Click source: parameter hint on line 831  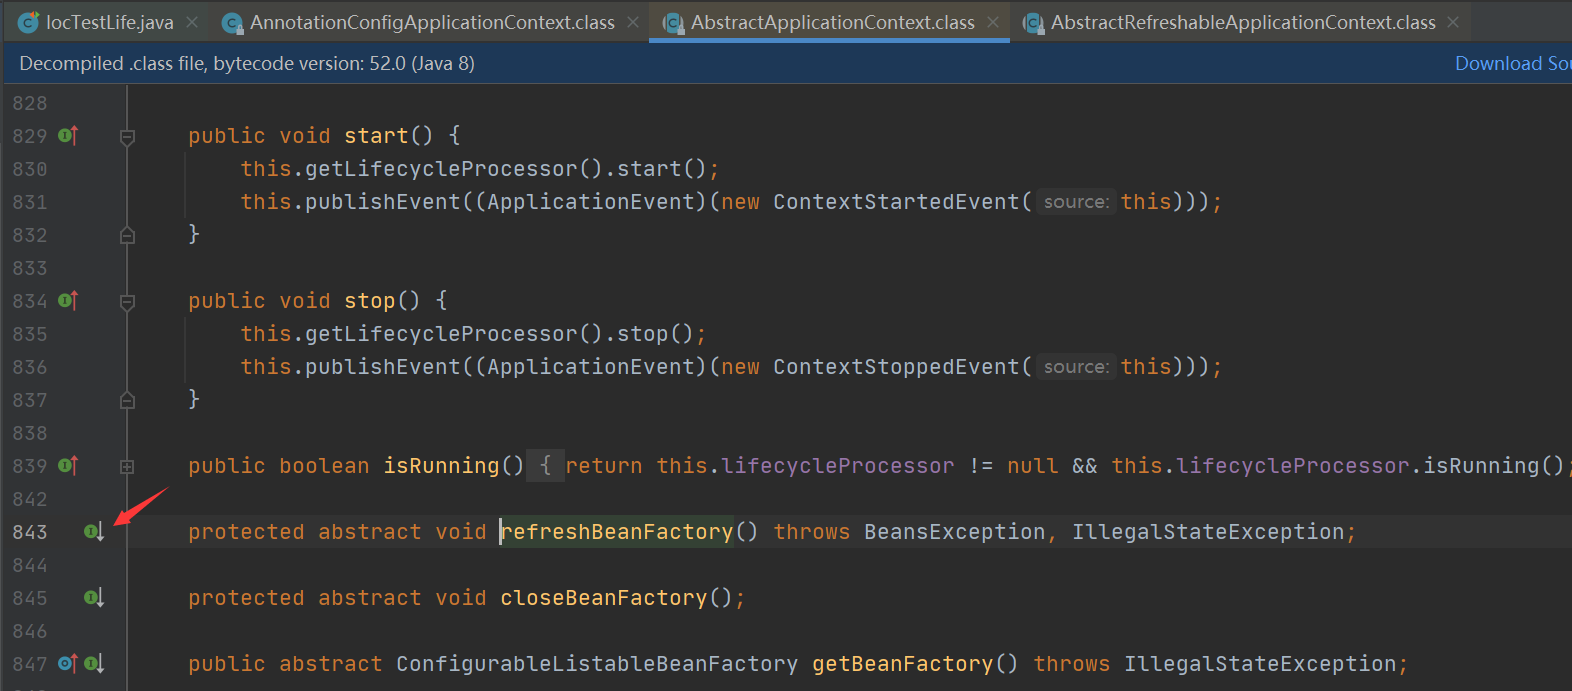point(1076,201)
